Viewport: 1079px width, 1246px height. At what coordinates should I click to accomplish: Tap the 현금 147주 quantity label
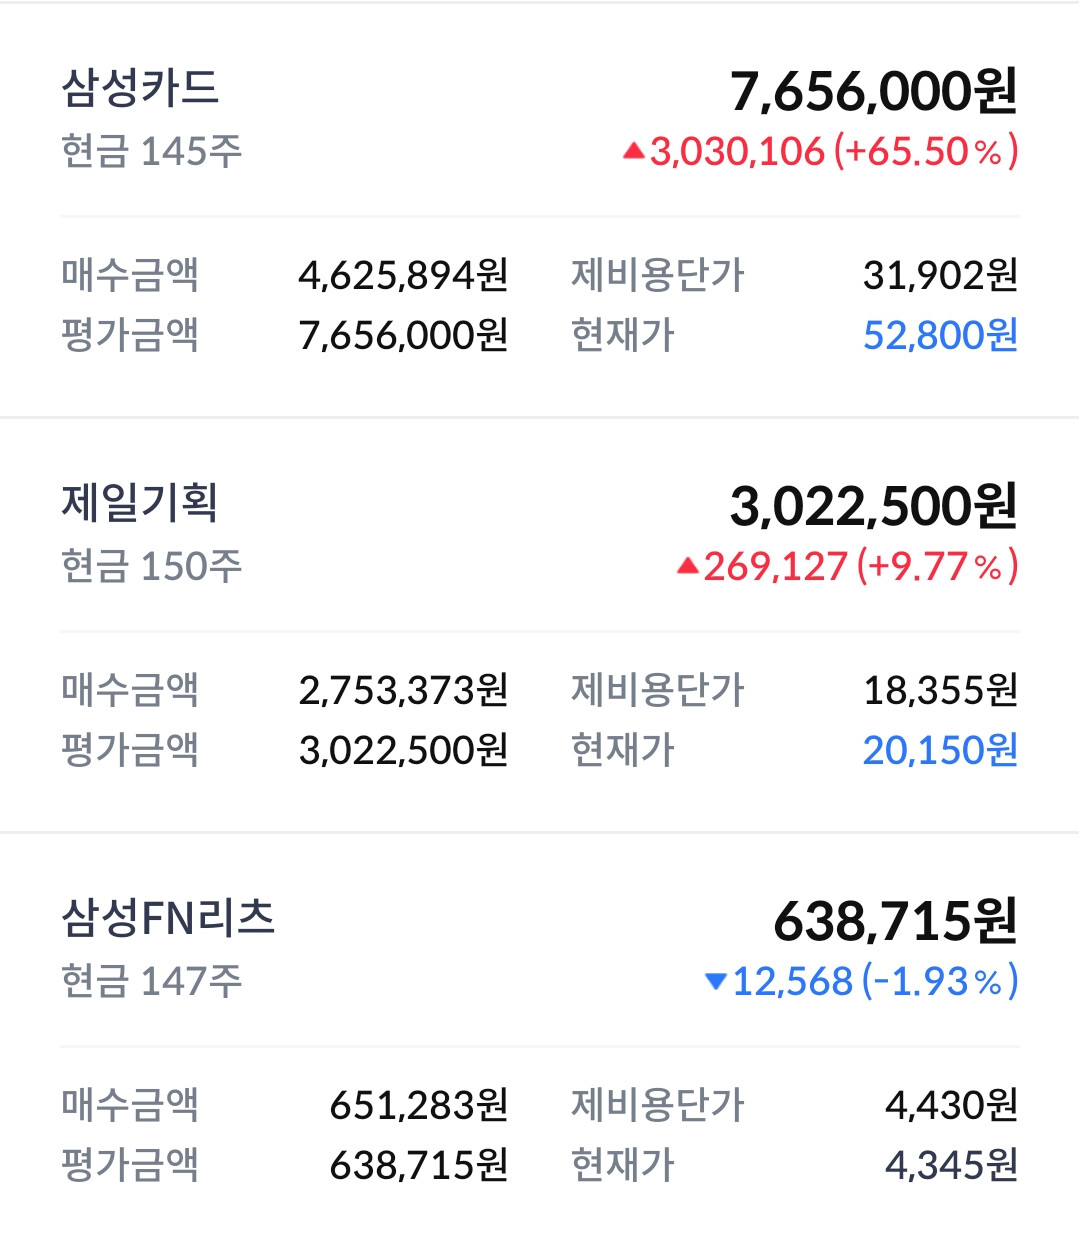click(x=152, y=982)
